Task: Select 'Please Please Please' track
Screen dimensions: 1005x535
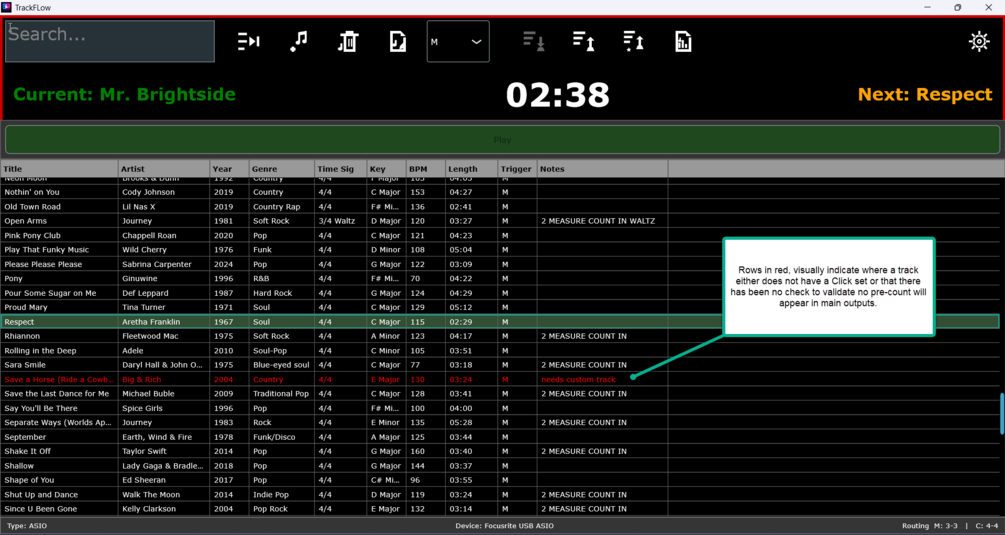Action: [43, 264]
